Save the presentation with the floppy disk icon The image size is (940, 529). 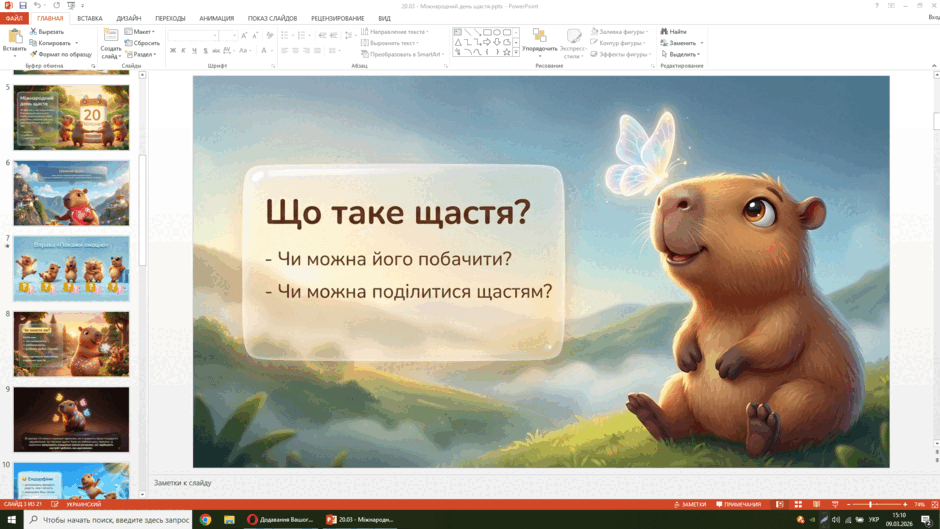[23, 5]
